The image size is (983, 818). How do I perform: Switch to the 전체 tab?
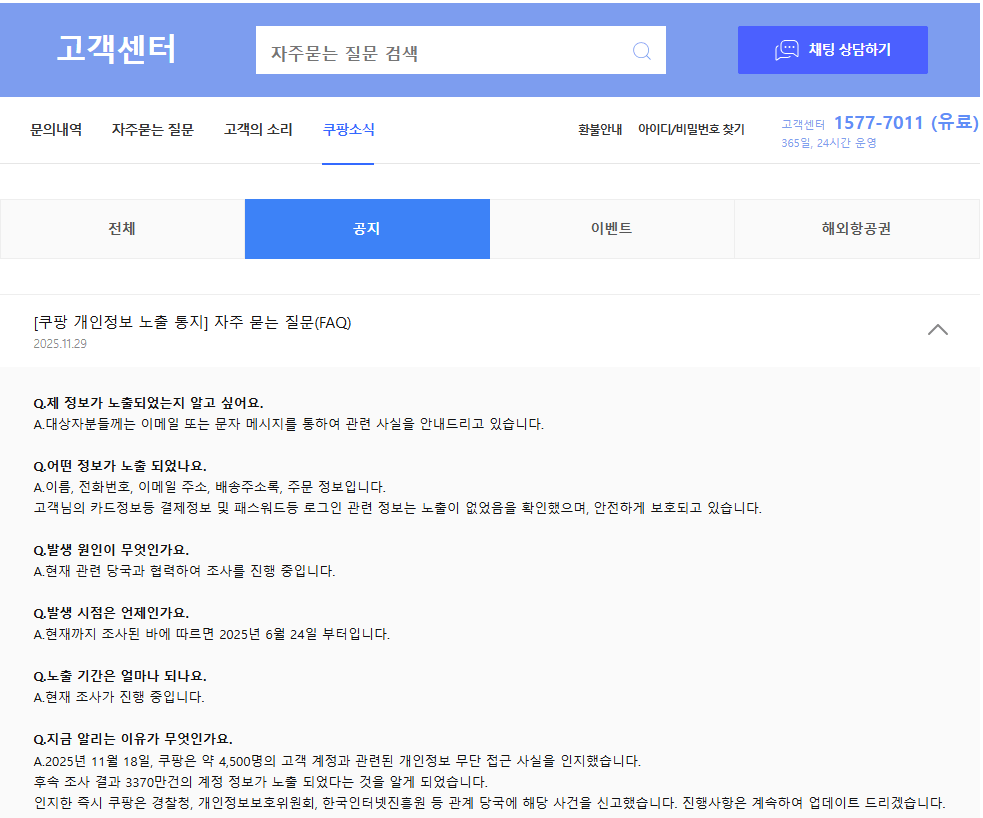click(122, 229)
